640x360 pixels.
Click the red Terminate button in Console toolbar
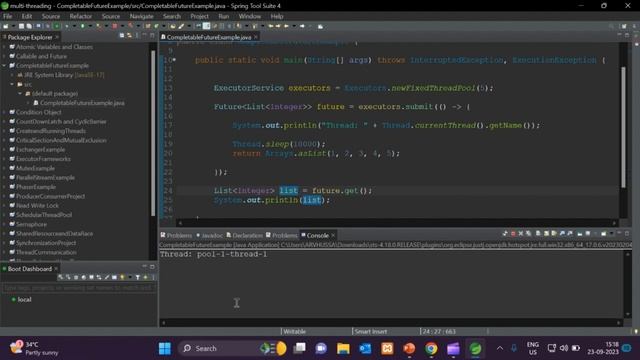coord(513,233)
